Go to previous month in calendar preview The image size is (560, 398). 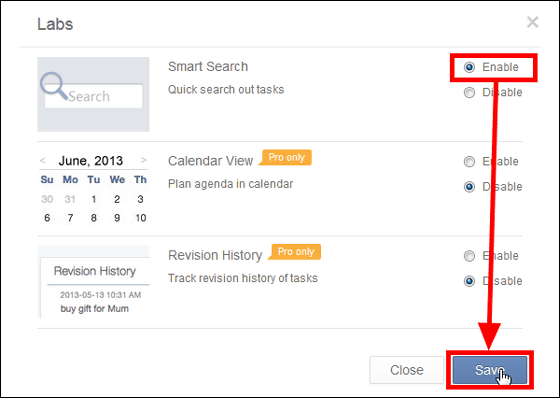point(43,160)
